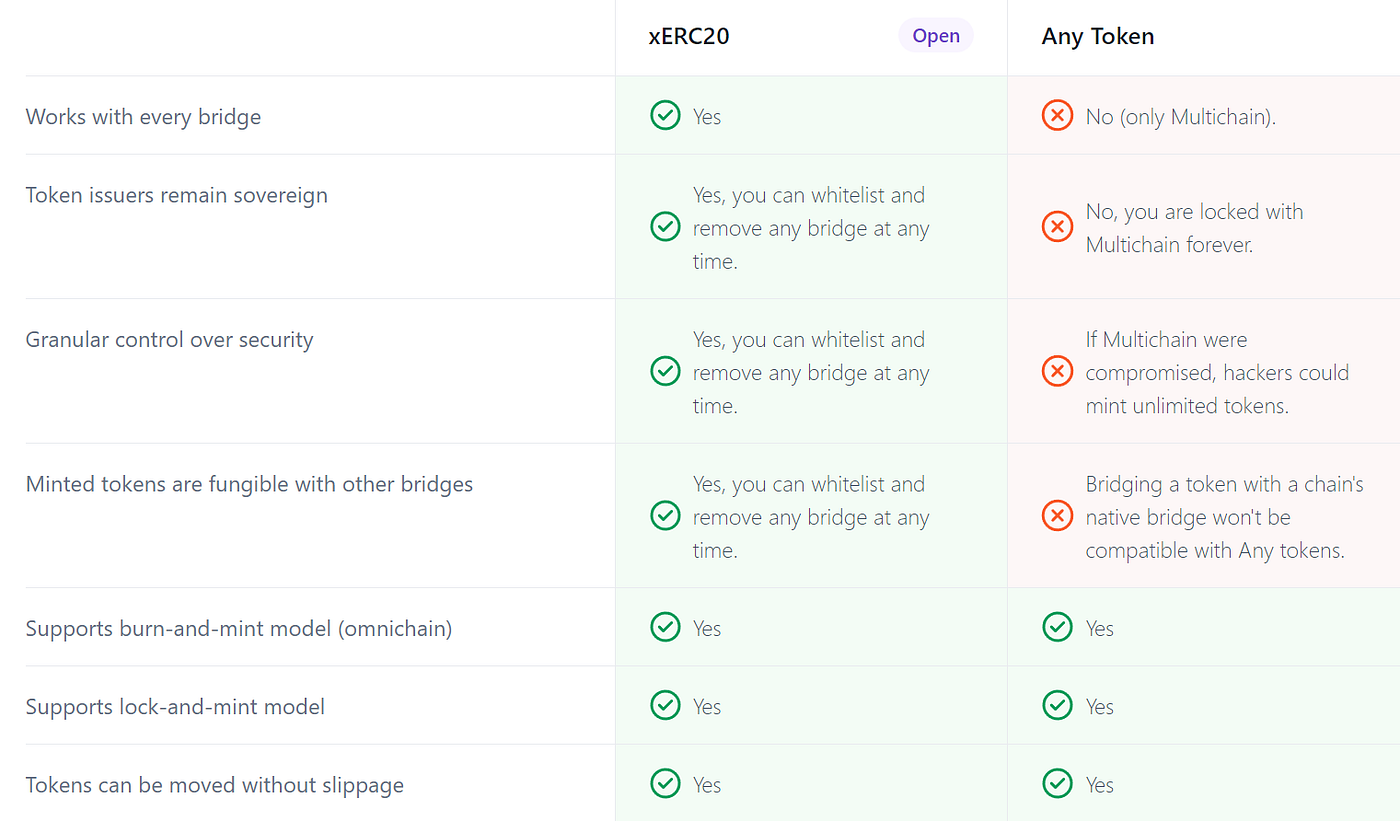Click the red X icon next to 'native bridge won't be compatible'
This screenshot has height=821, width=1400.
click(x=1057, y=516)
